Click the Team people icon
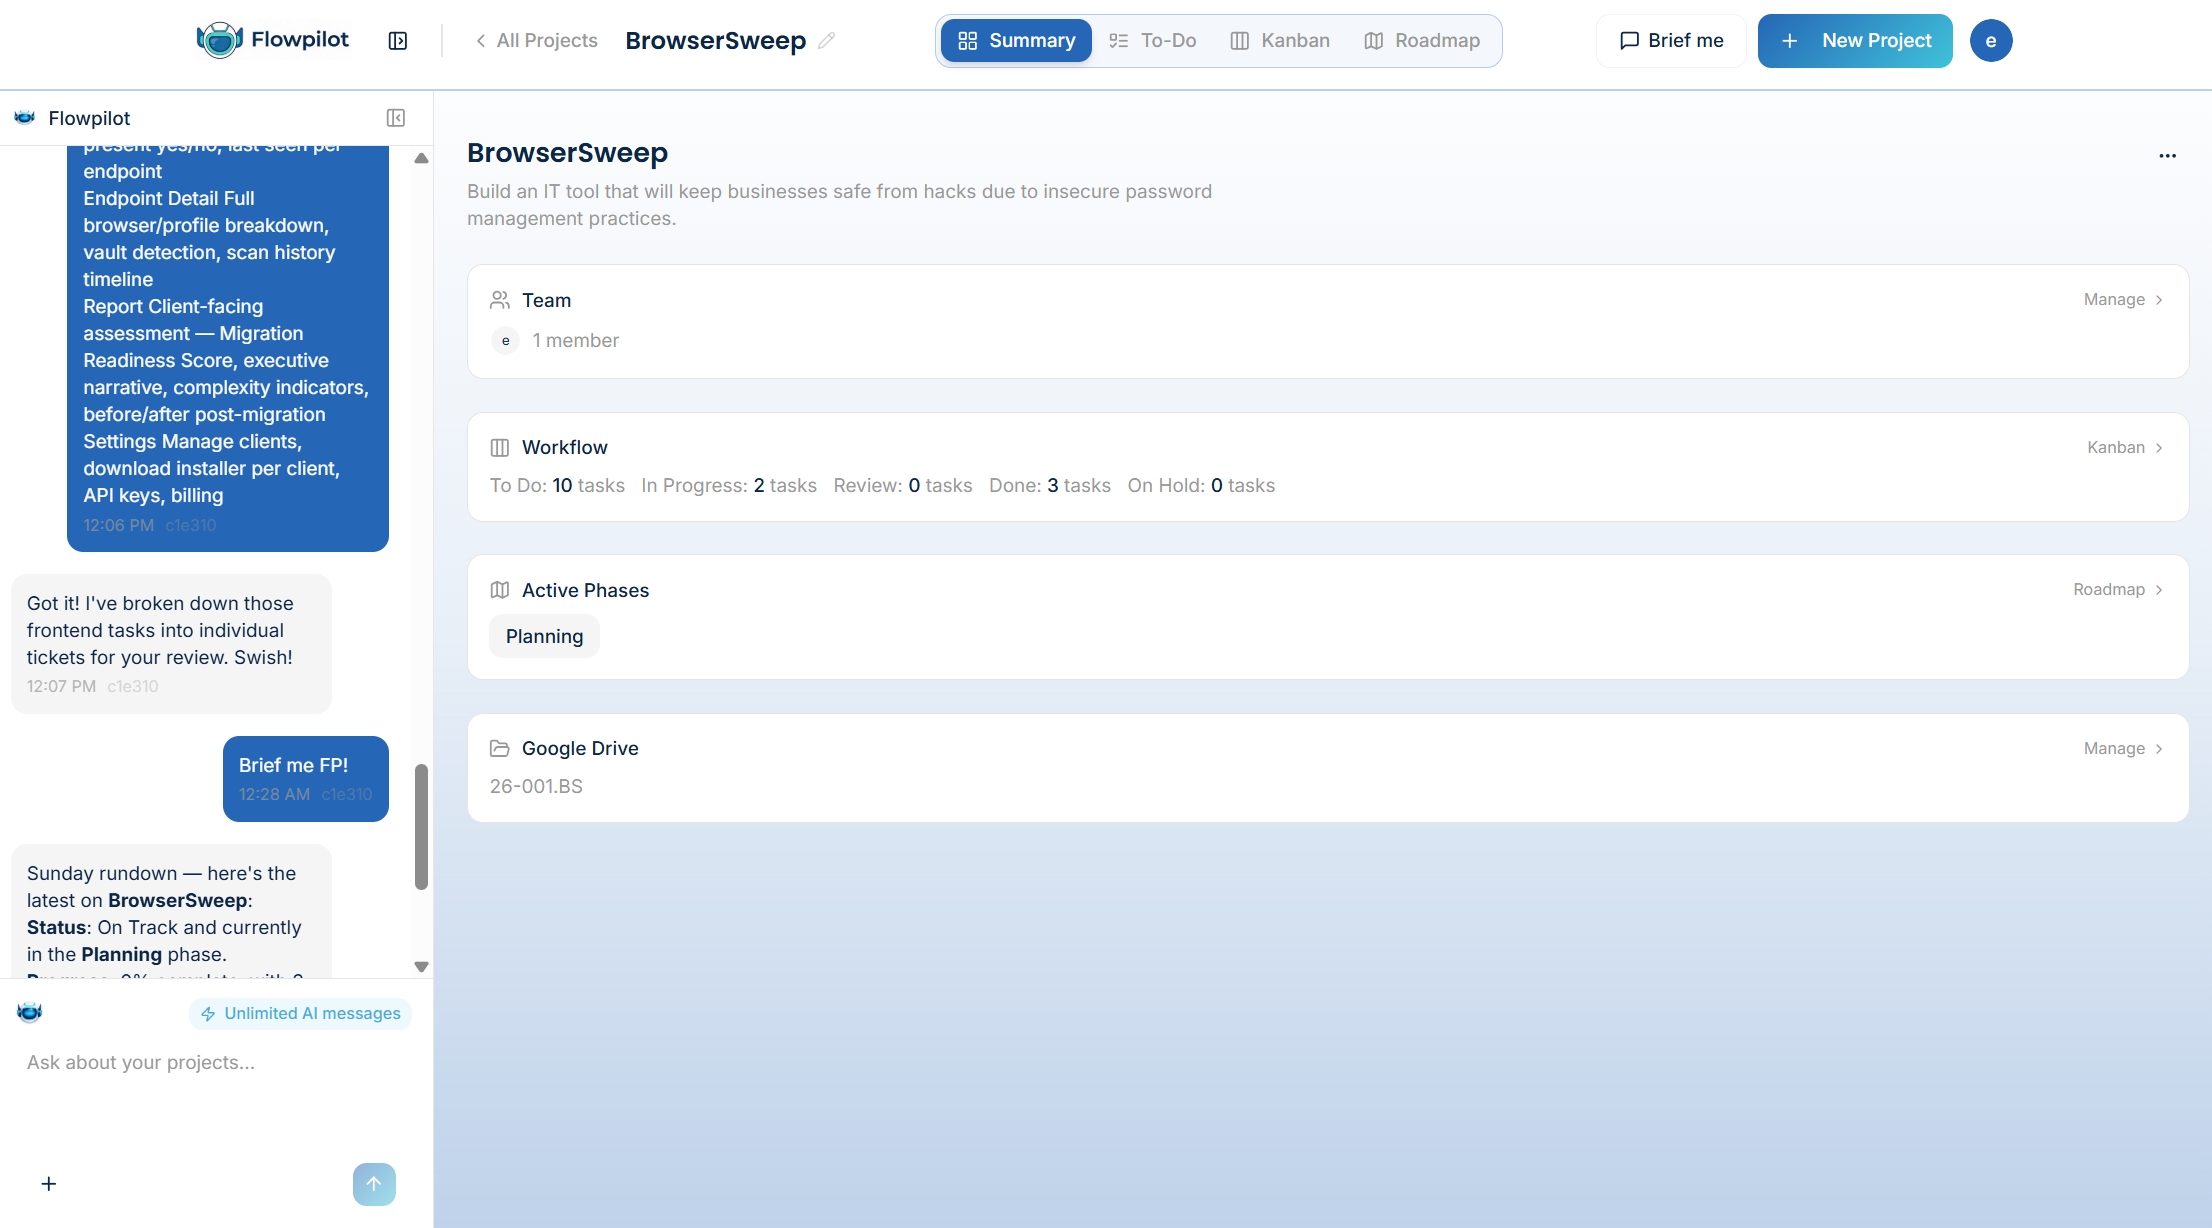Viewport: 2212px width, 1228px height. point(500,300)
